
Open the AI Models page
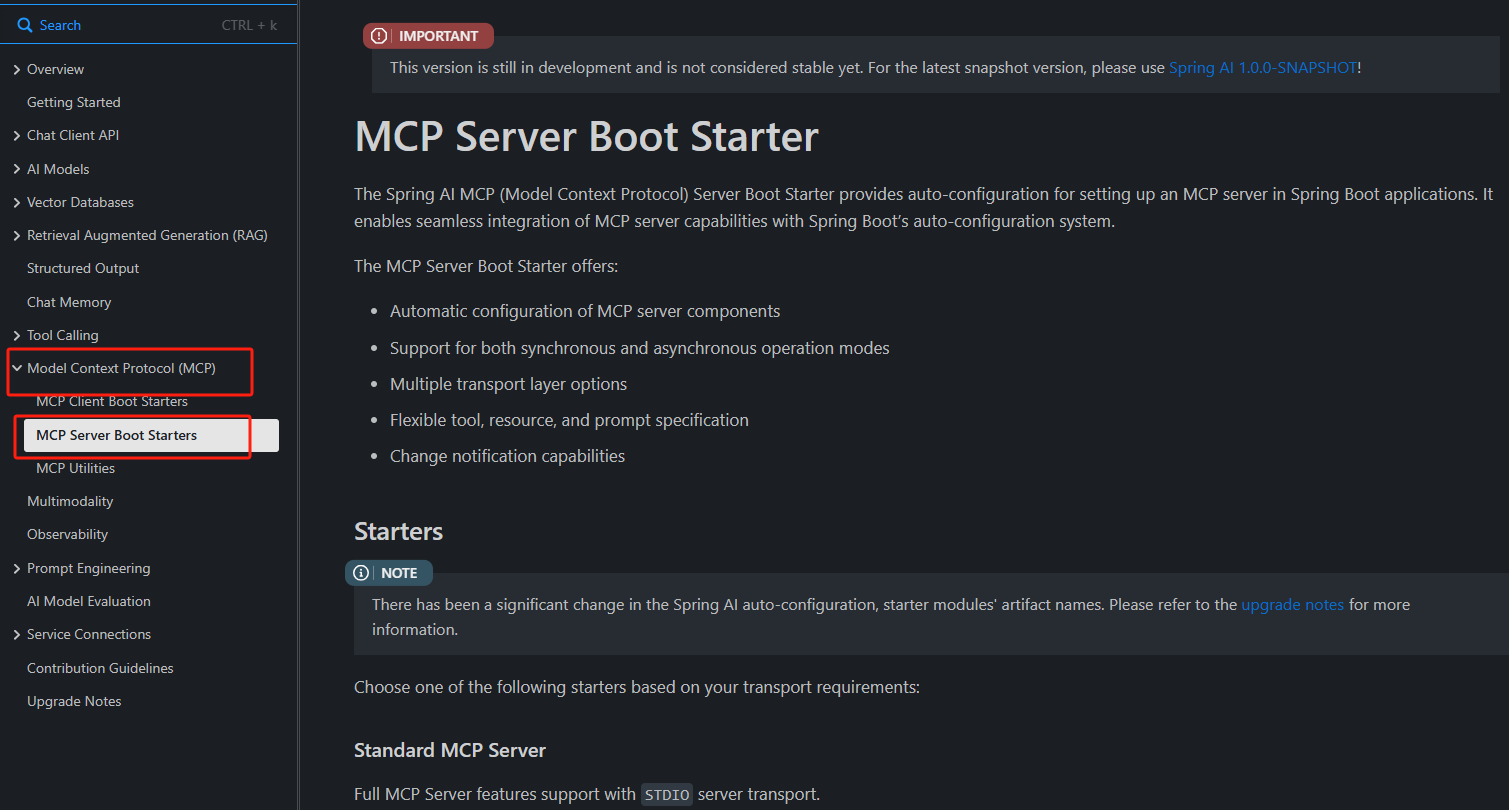tap(58, 169)
